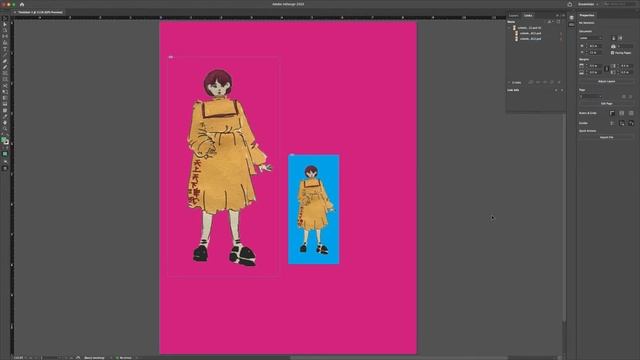Open the Essentials workspace dropdown

(x=589, y=4)
